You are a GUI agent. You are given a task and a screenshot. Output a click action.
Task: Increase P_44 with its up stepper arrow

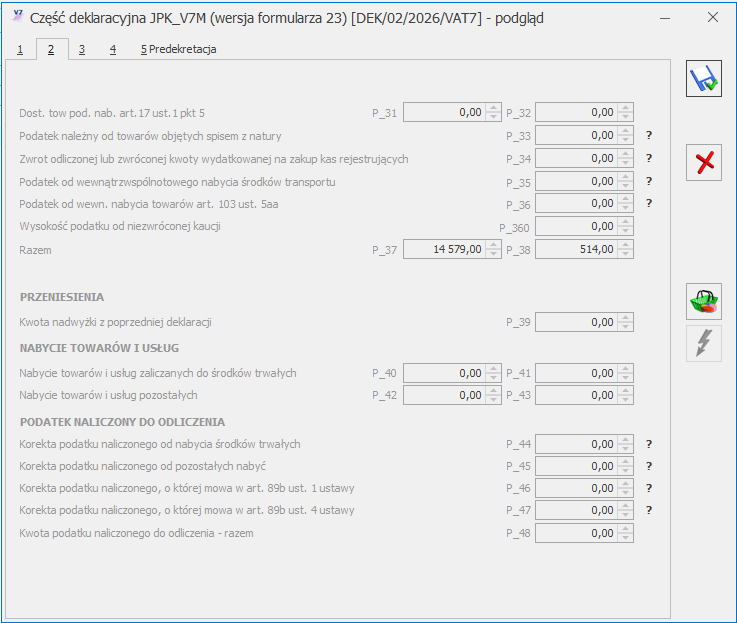tap(626, 440)
